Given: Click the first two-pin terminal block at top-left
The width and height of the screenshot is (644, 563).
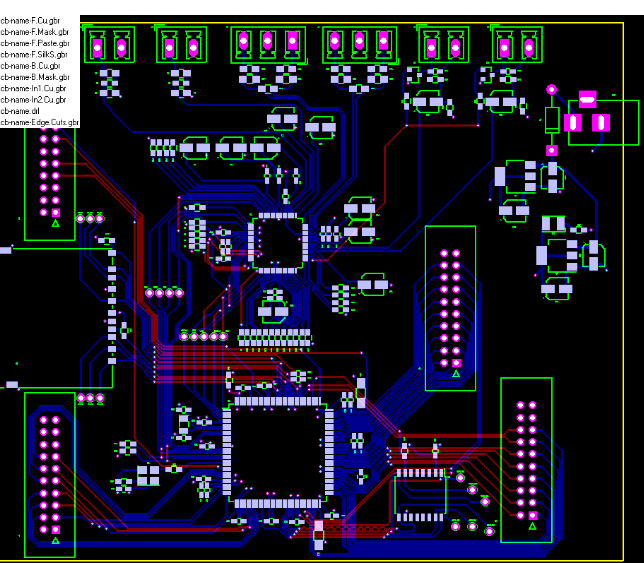Looking at the screenshot, I should pos(109,46).
